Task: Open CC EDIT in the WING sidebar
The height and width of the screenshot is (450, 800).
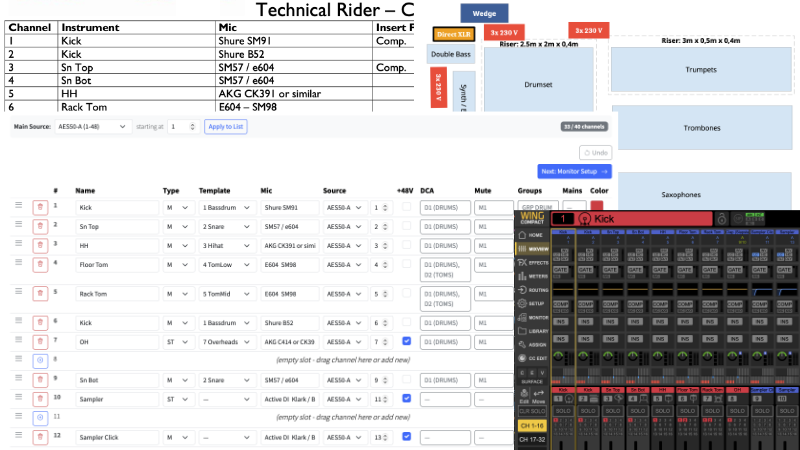Action: 533,359
